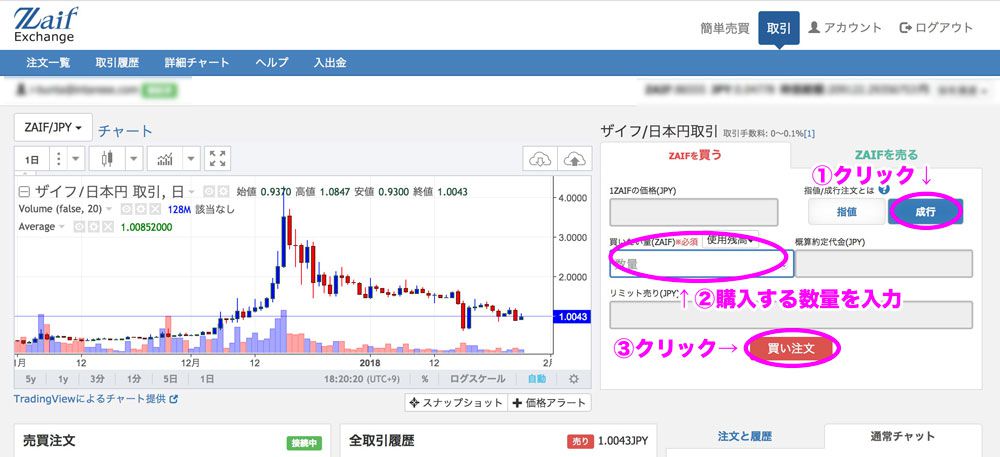Screen dimensions: 1000x457
Task: Click the 18:20:20 (UTC+9) timezone display
Action: pos(362,379)
